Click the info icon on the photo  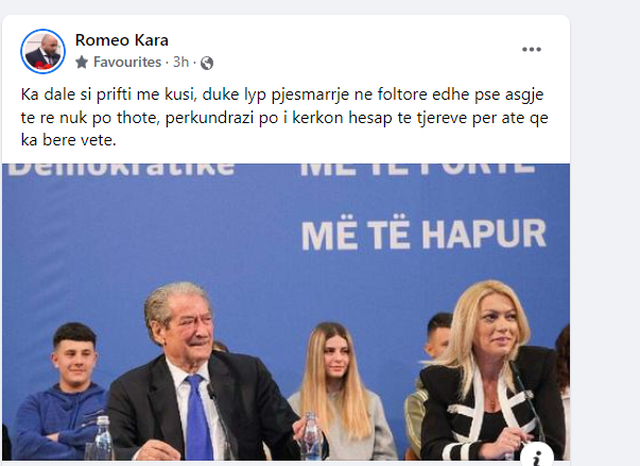click(537, 456)
